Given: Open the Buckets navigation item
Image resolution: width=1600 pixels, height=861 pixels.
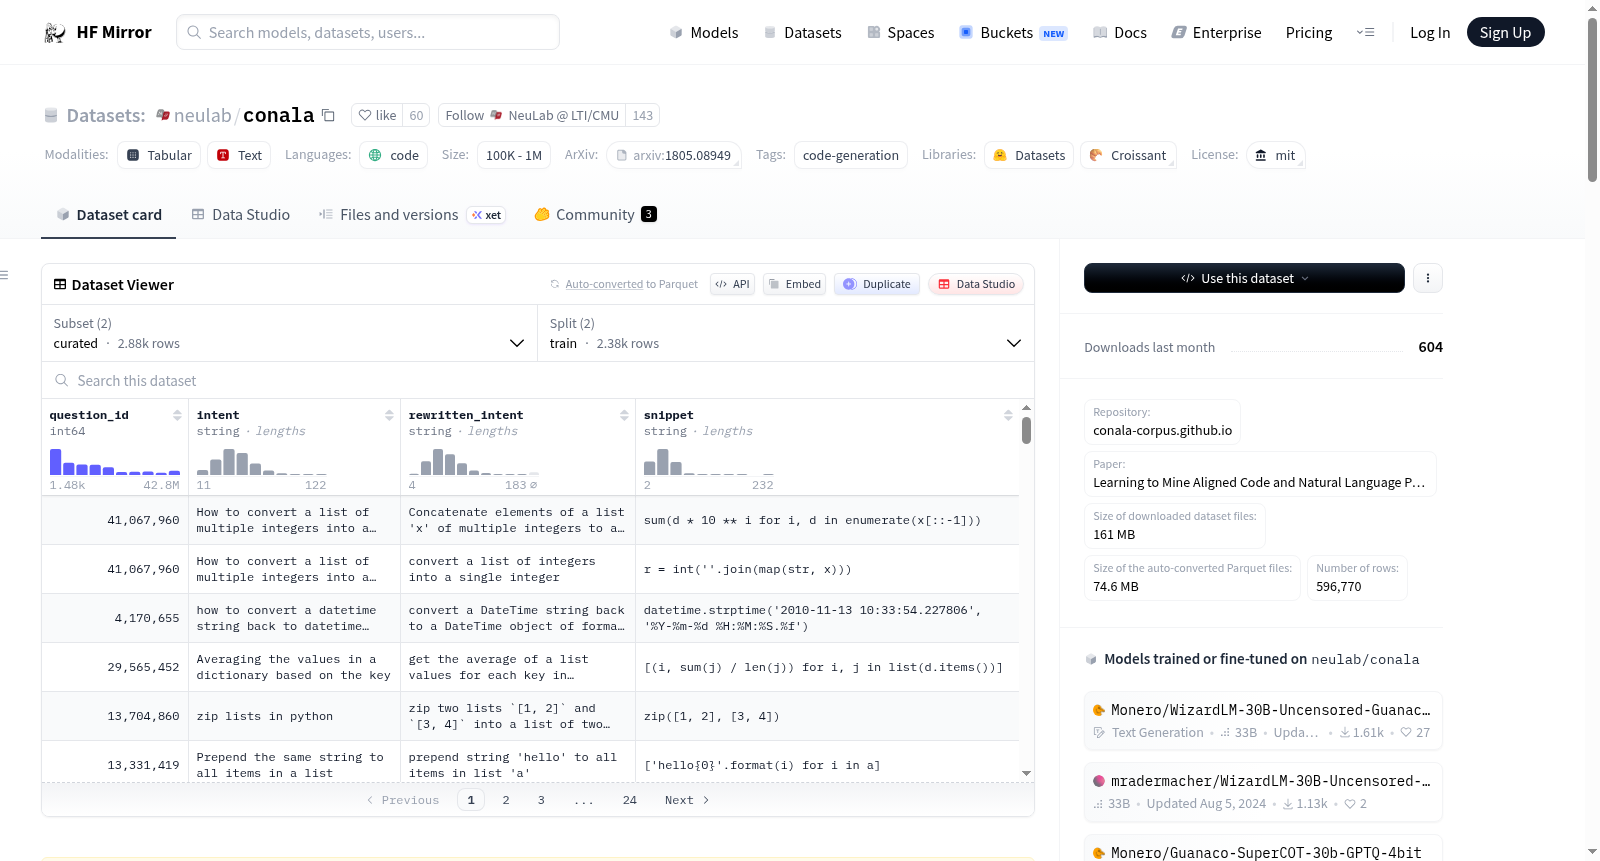Looking at the screenshot, I should (x=1013, y=33).
